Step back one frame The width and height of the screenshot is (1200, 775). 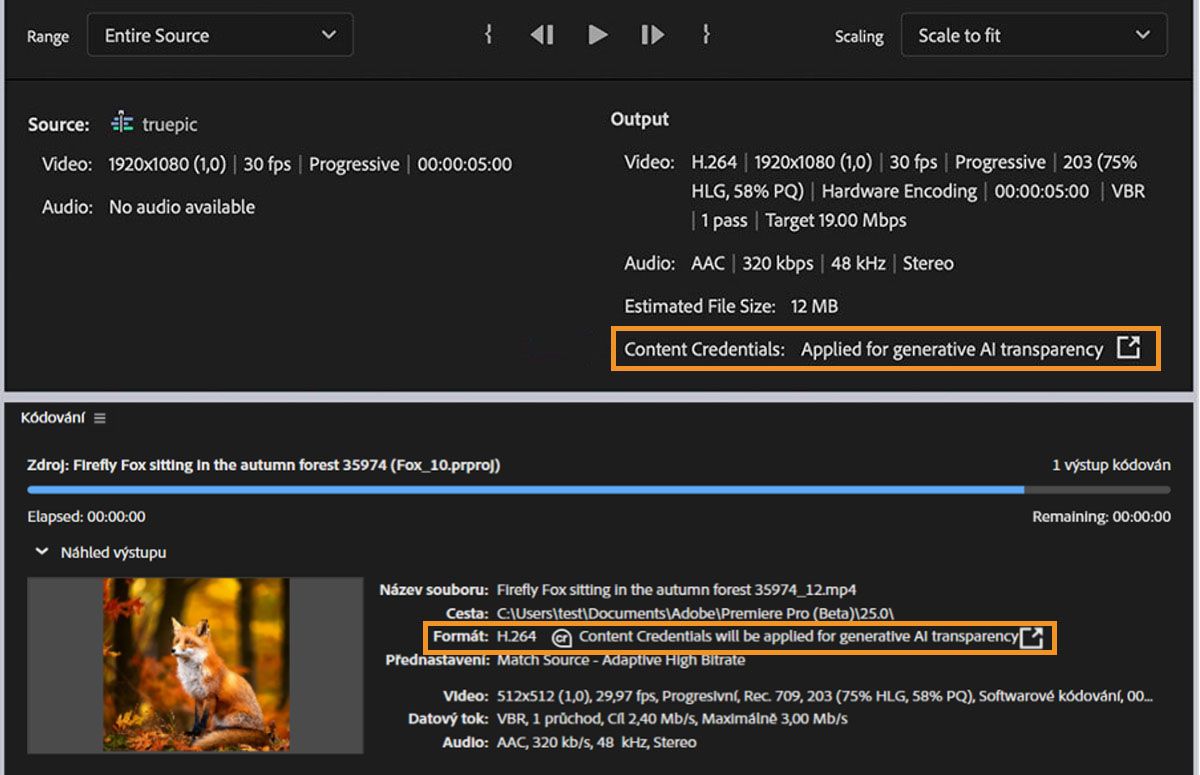[x=542, y=35]
